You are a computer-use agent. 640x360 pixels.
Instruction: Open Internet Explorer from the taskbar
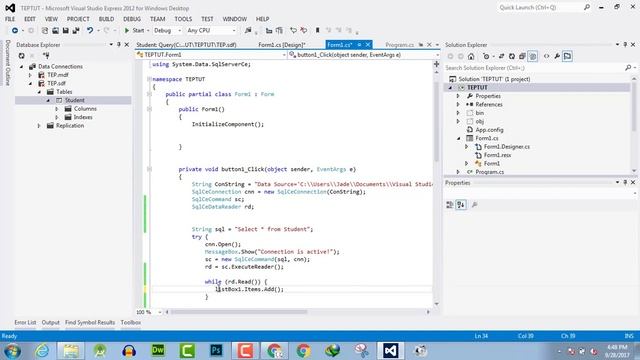pos(42,351)
